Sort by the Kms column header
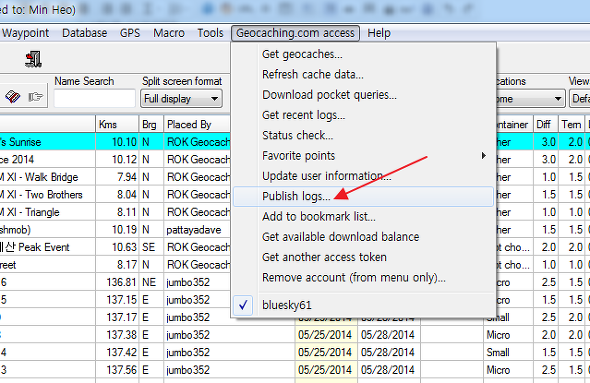Screen dimensions: 590x383 pyautogui.click(x=117, y=124)
